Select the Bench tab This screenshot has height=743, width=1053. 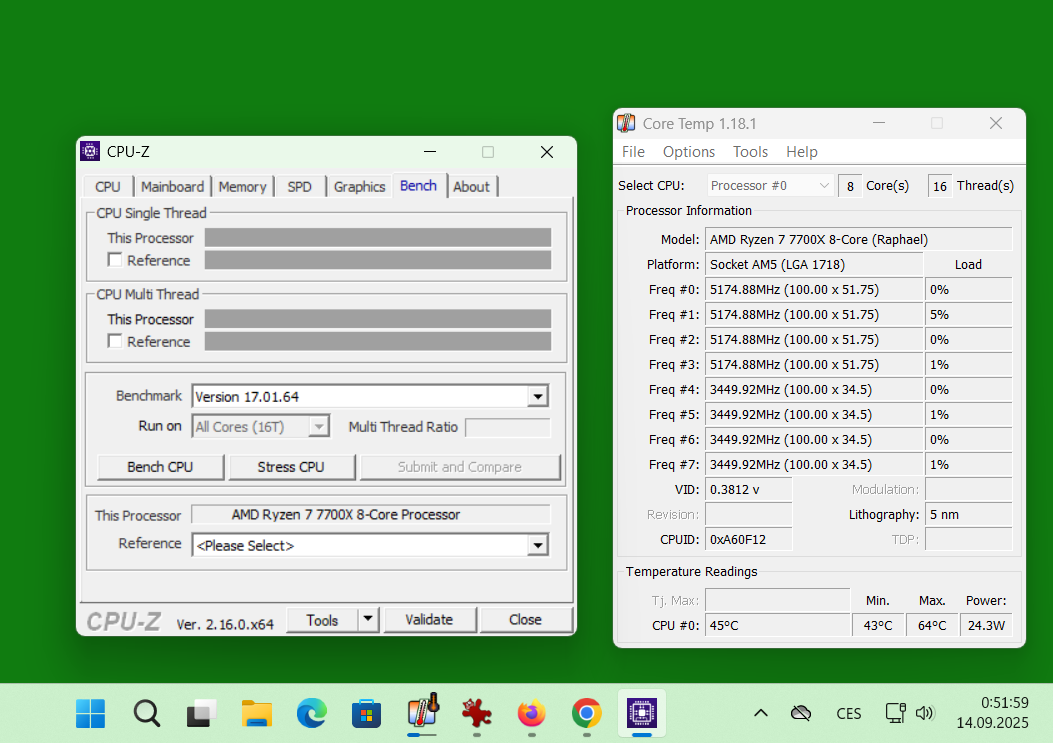[418, 185]
